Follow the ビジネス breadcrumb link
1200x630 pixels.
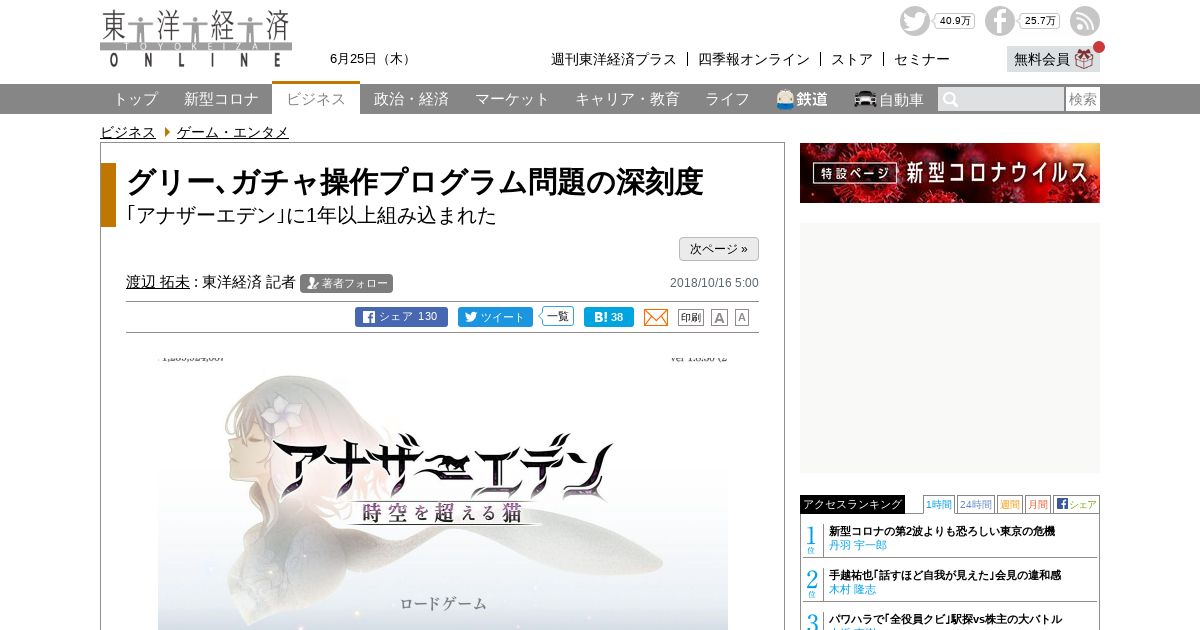coord(128,132)
